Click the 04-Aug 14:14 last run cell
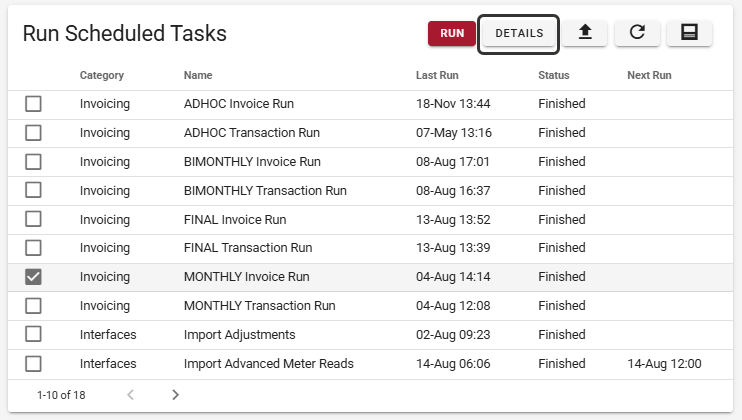 click(x=453, y=277)
